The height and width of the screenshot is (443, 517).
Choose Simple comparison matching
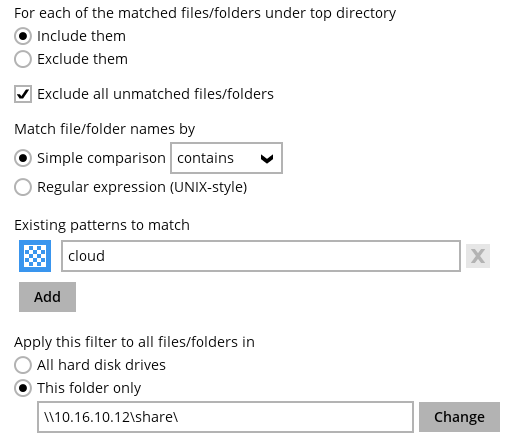[23, 158]
